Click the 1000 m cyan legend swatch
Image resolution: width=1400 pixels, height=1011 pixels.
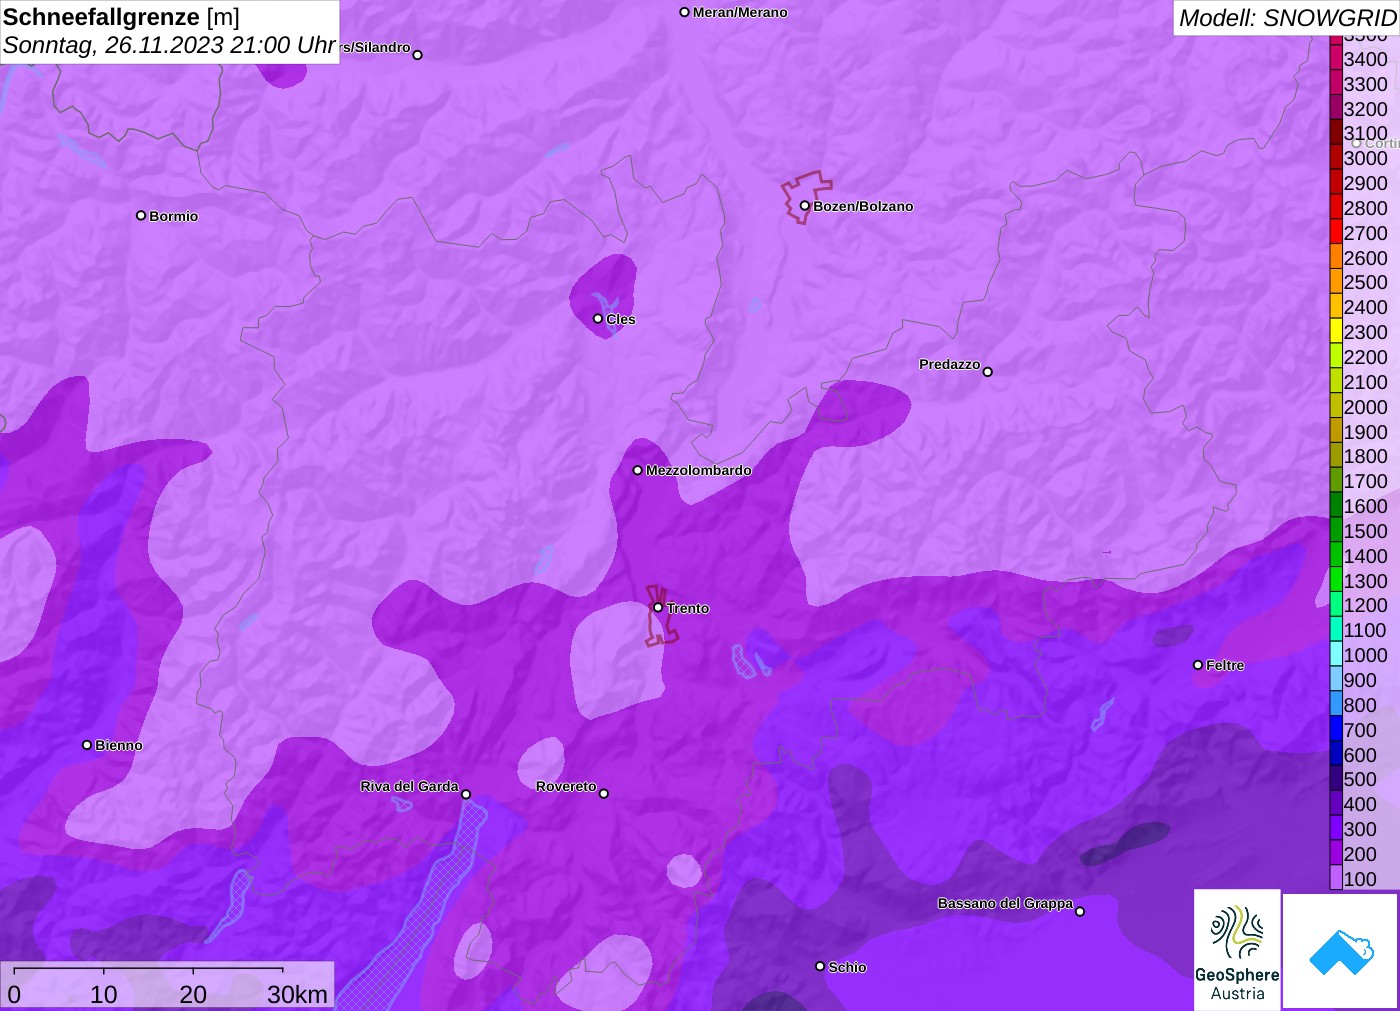coord(1336,654)
